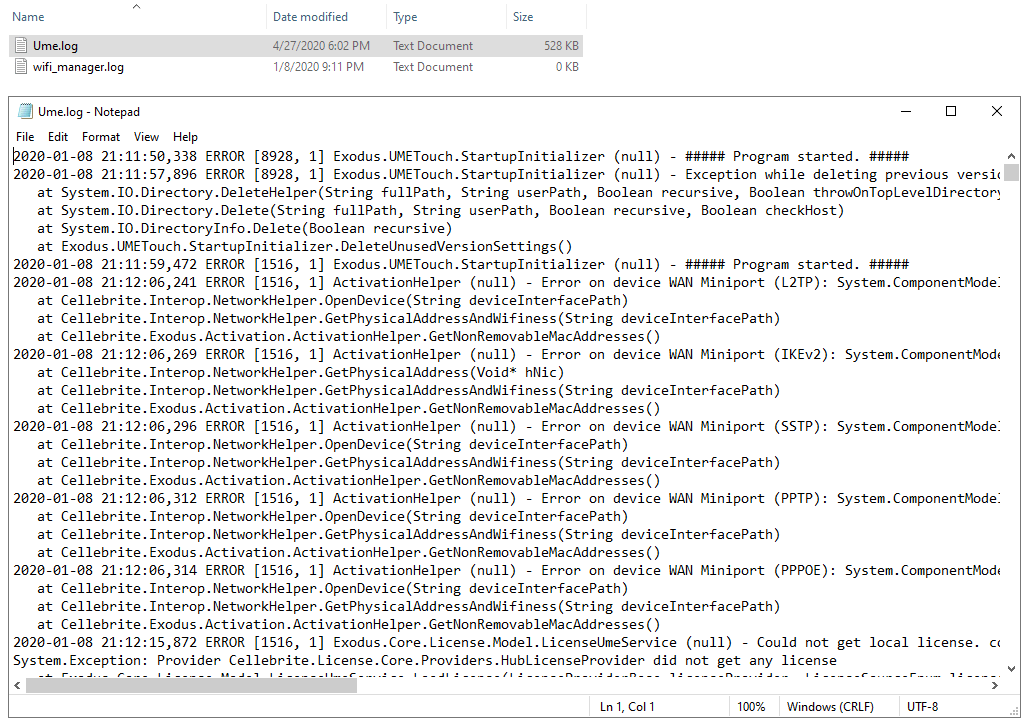Click the vertical scrollbar up arrow

click(x=1011, y=156)
